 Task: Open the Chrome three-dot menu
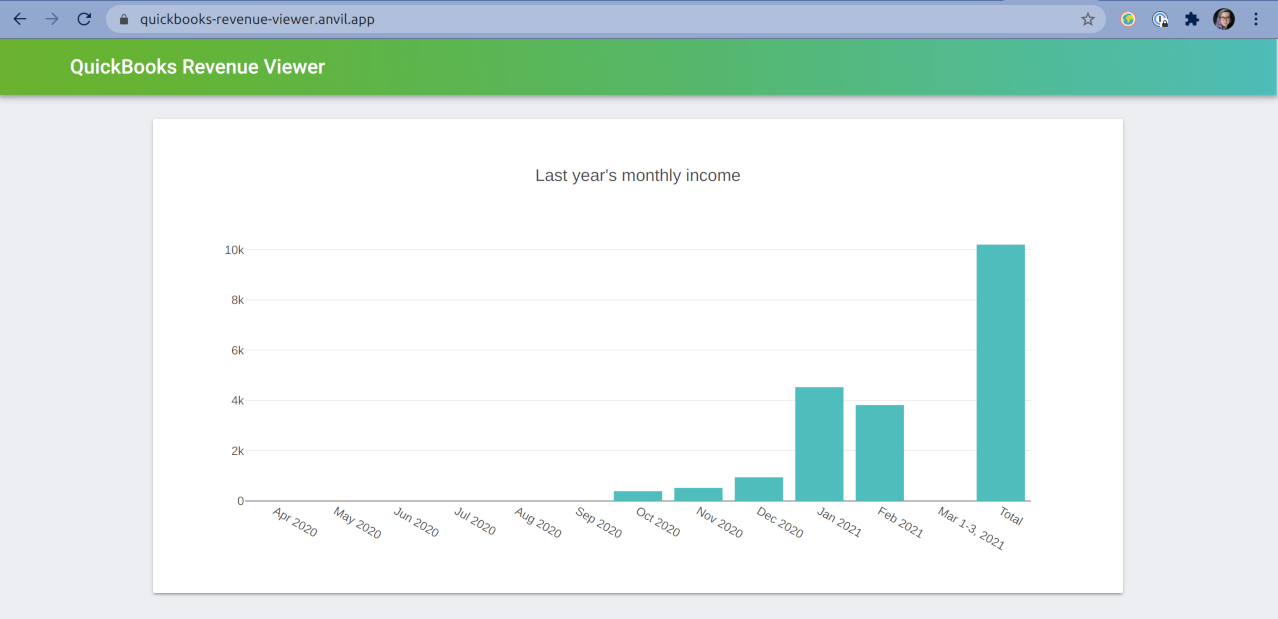click(x=1255, y=17)
